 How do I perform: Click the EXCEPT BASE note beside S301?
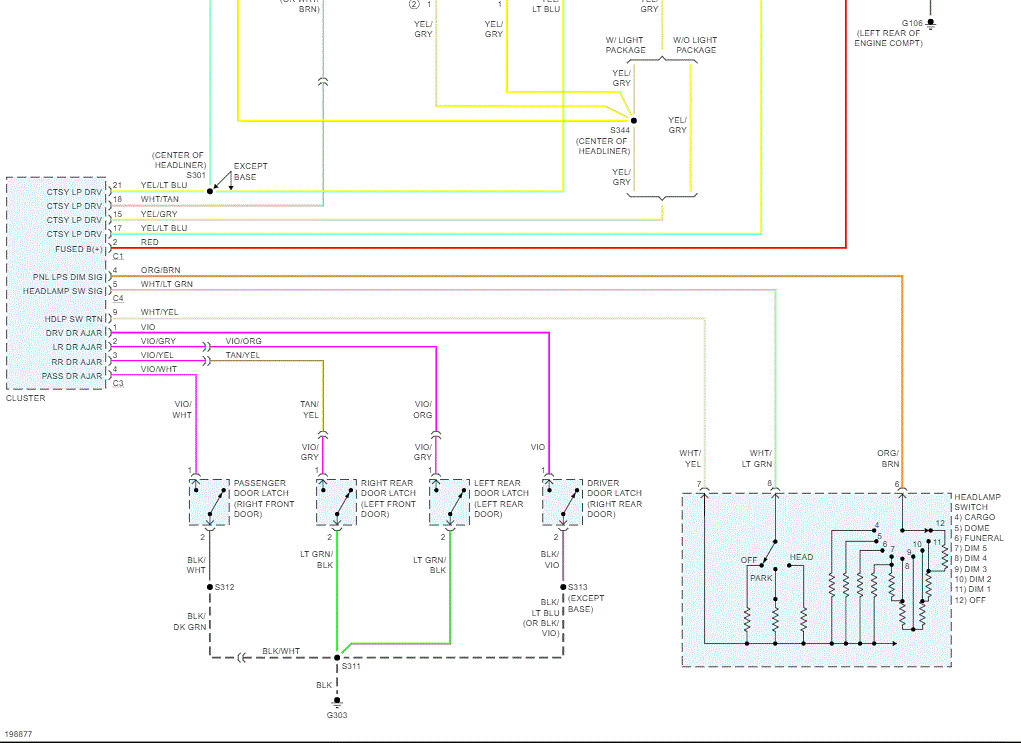pyautogui.click(x=250, y=171)
